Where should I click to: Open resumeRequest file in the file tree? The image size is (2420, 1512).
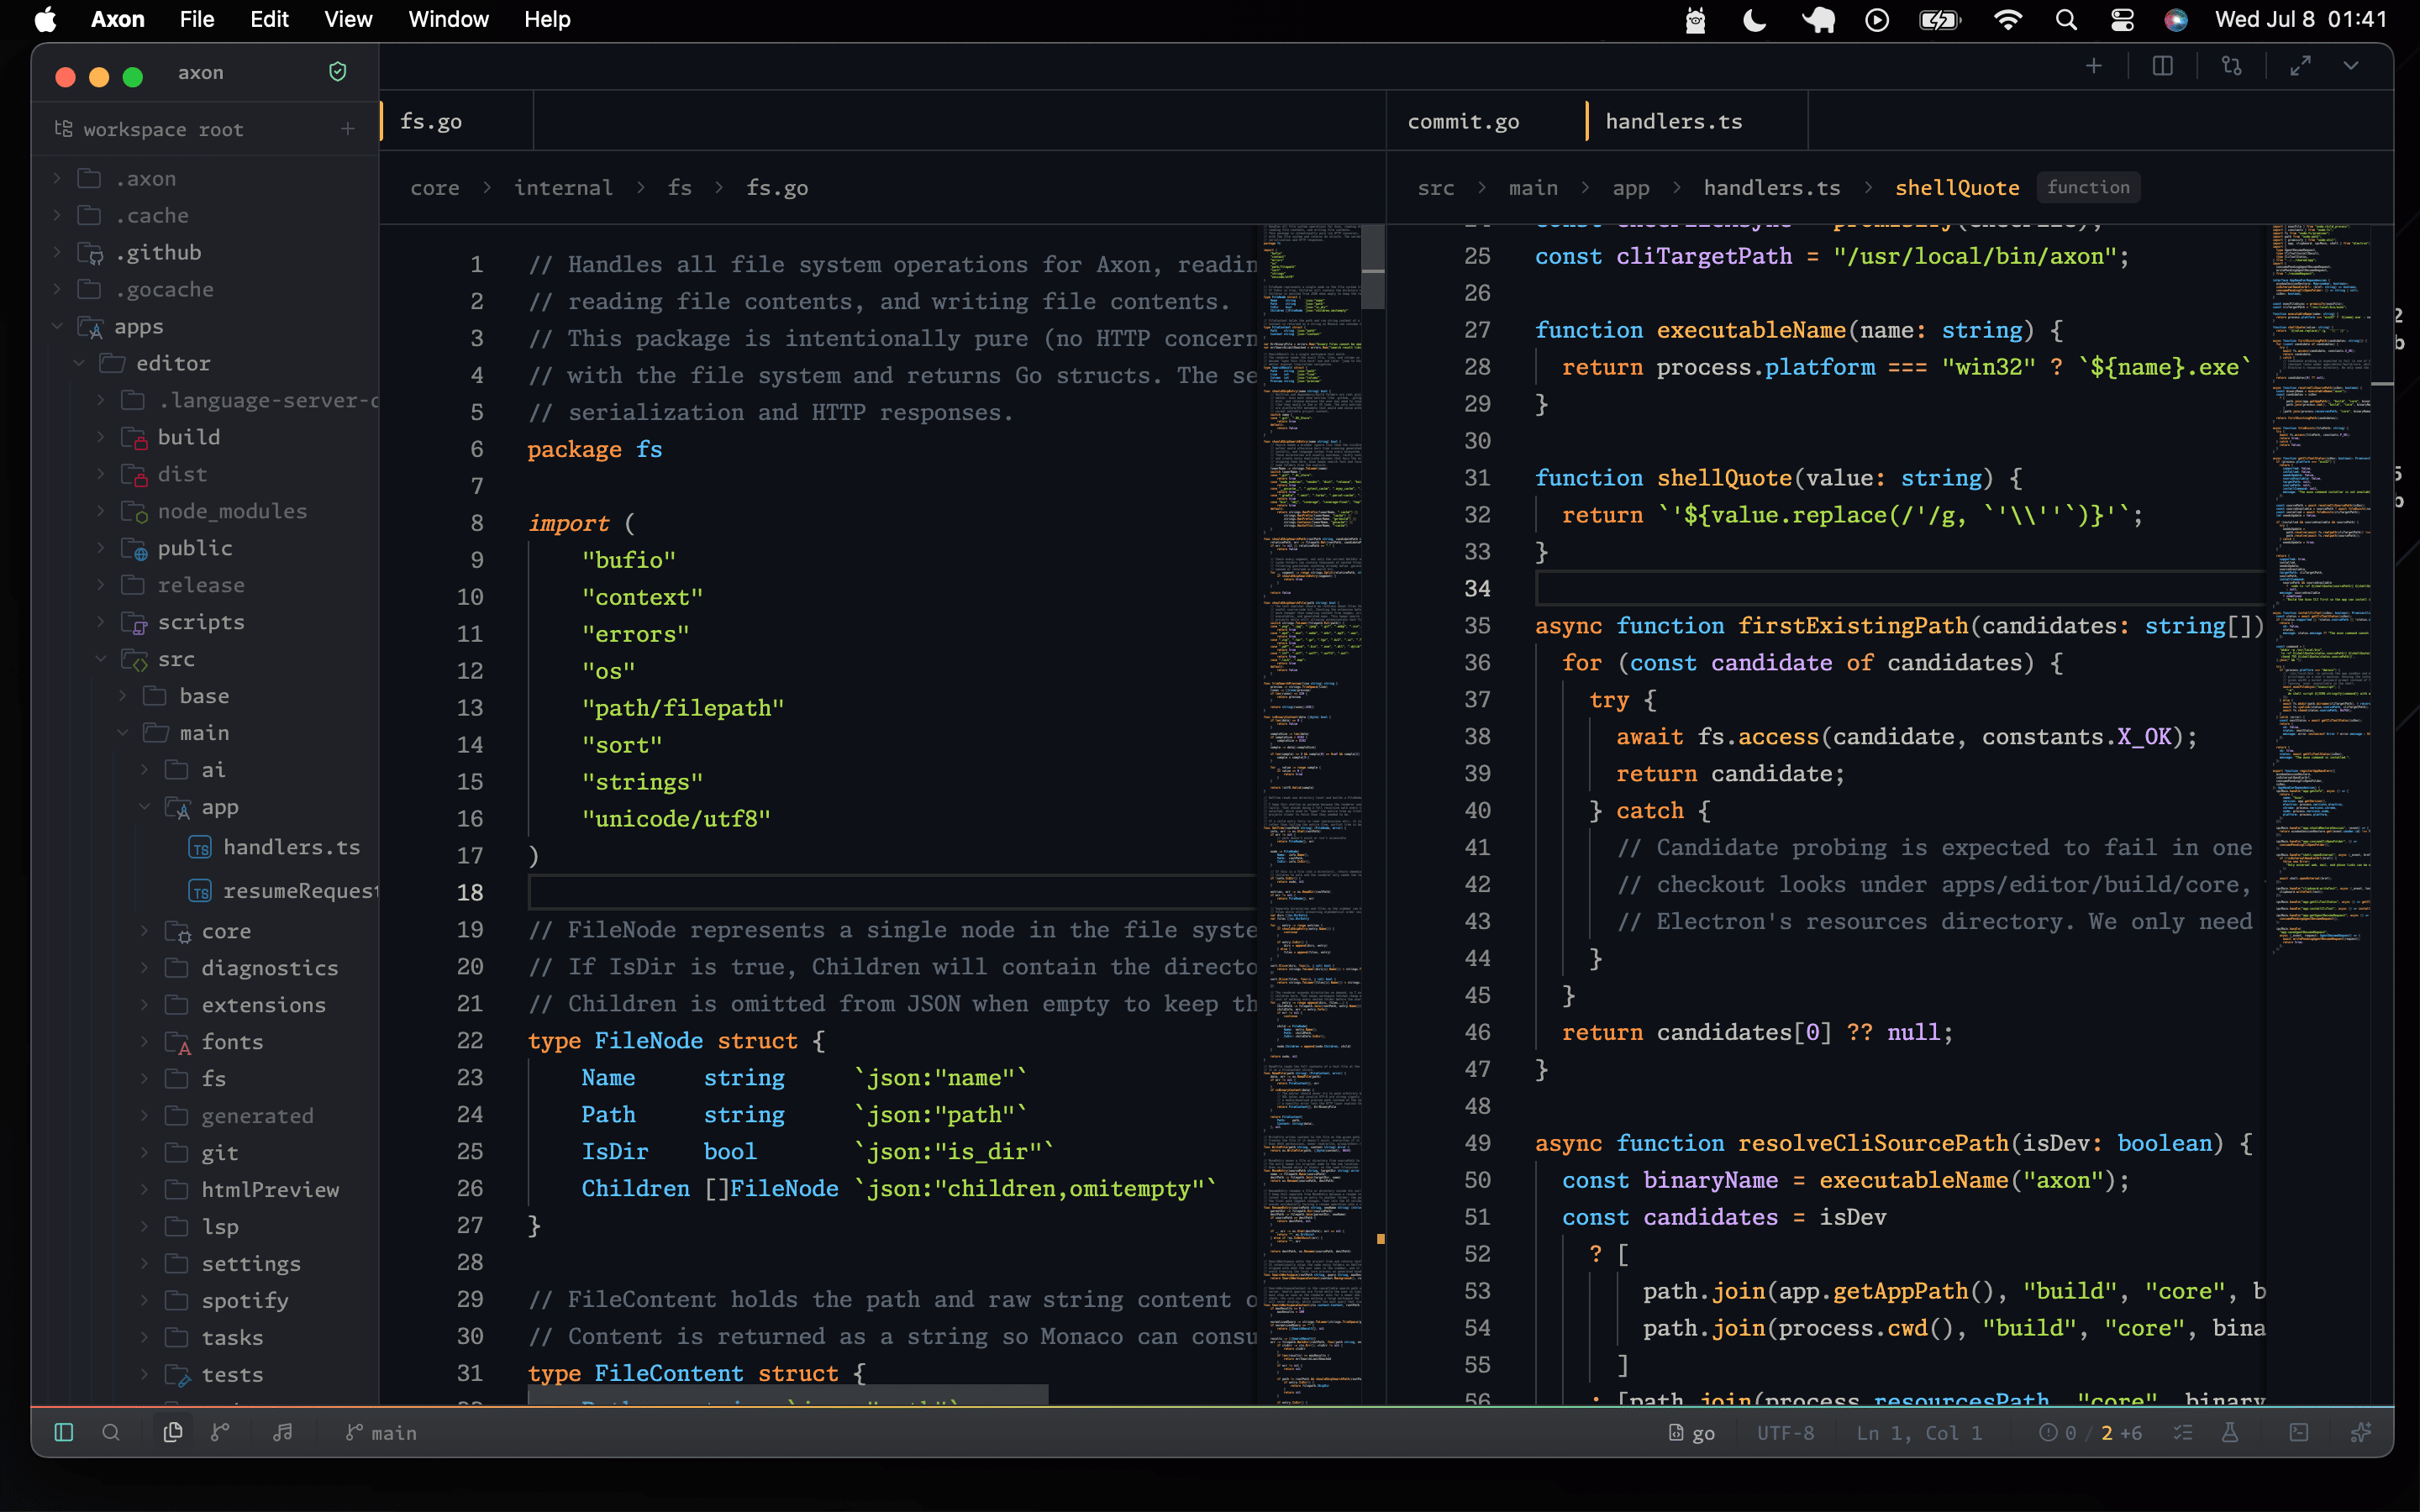click(x=282, y=890)
